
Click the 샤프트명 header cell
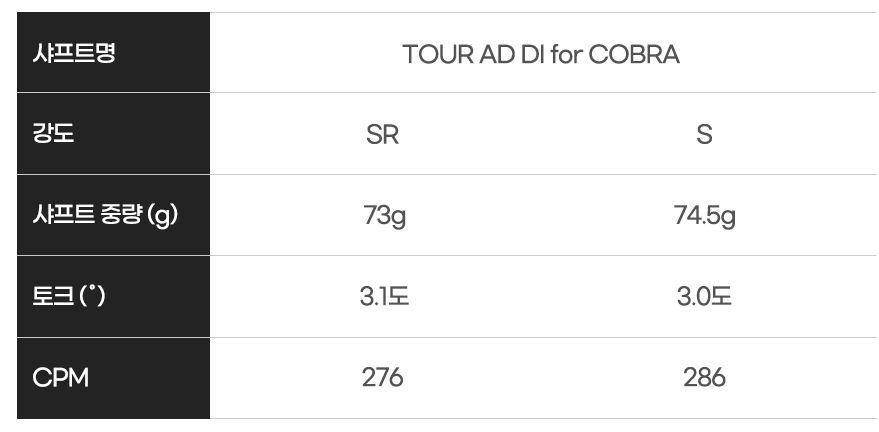tap(74, 53)
